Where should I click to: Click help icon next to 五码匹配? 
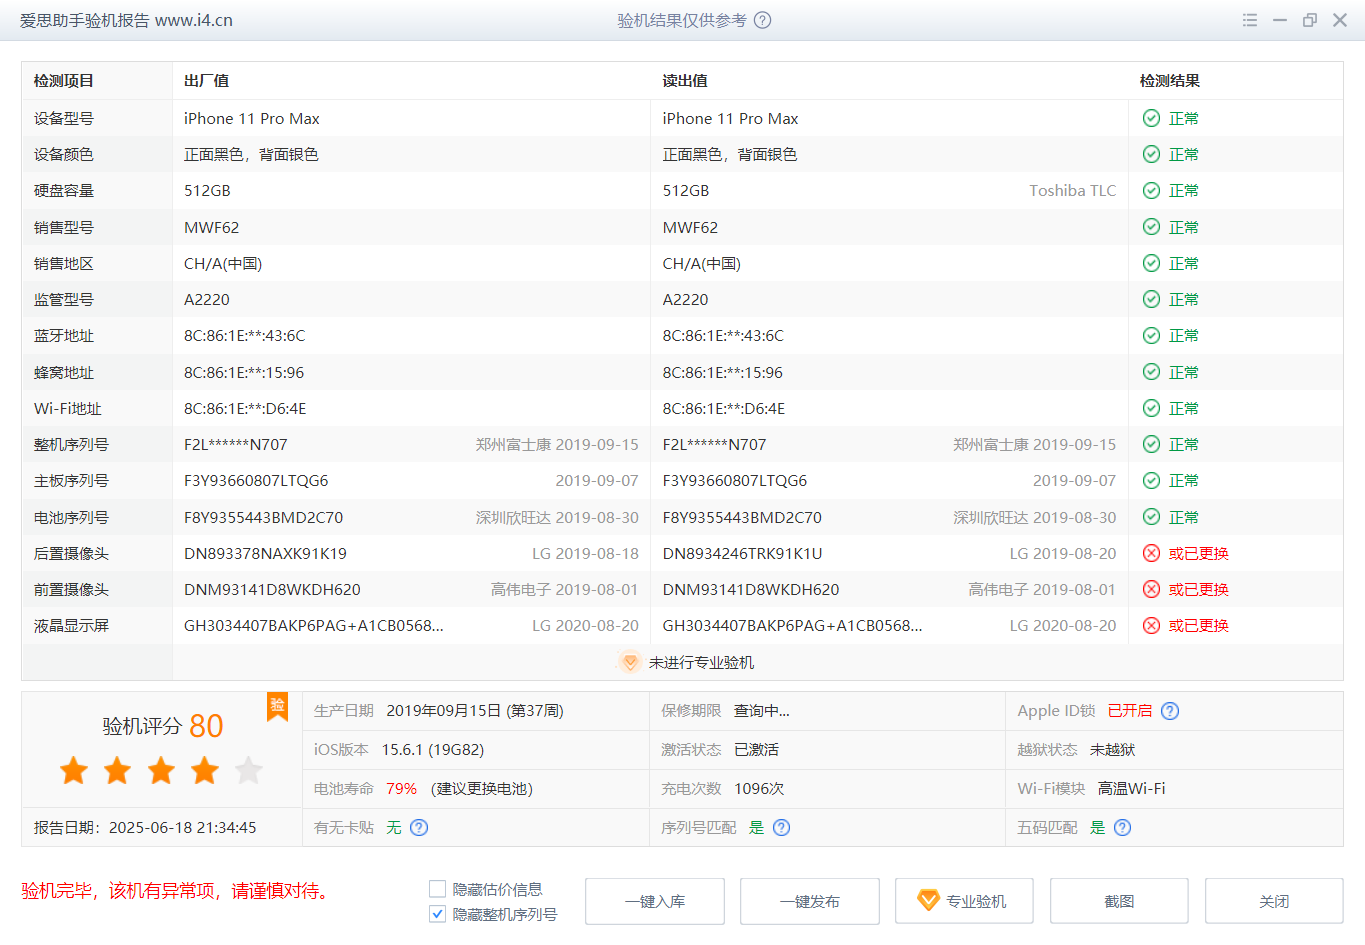(1122, 827)
